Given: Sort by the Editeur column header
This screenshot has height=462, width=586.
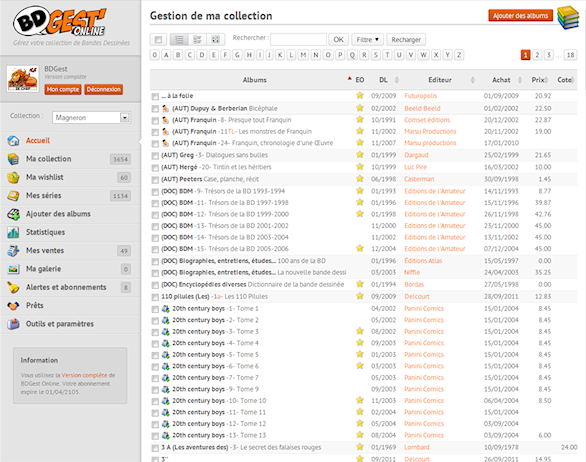Looking at the screenshot, I should pos(440,80).
